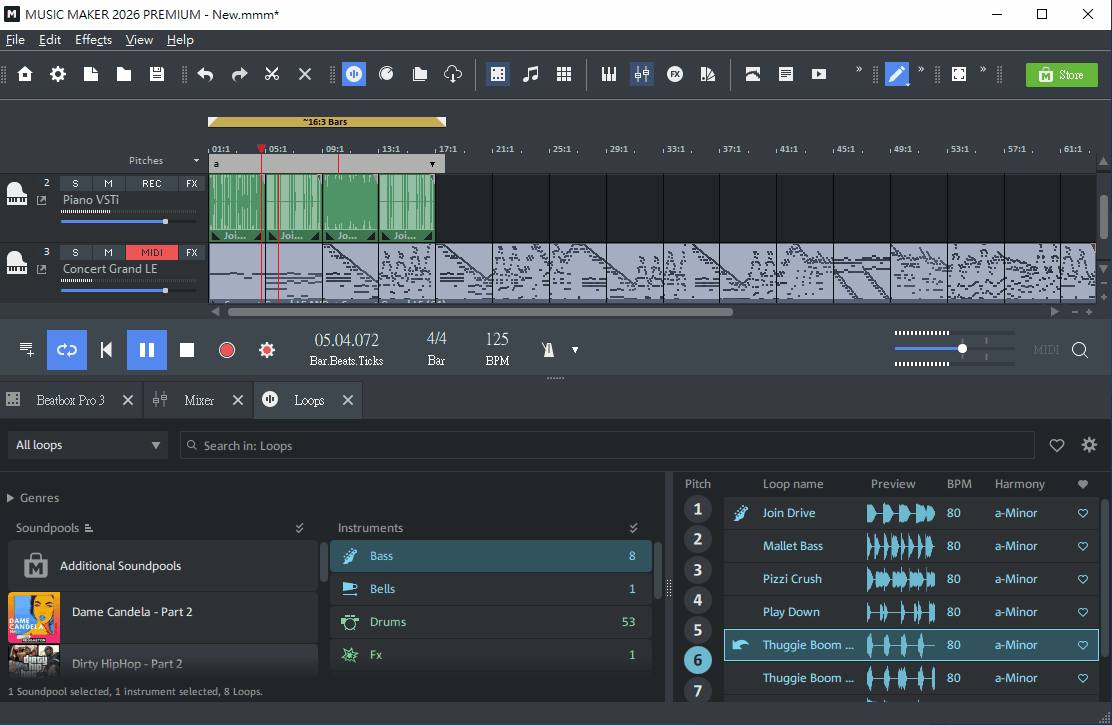
Task: Select pitch 6 for the loop
Action: [x=698, y=660]
